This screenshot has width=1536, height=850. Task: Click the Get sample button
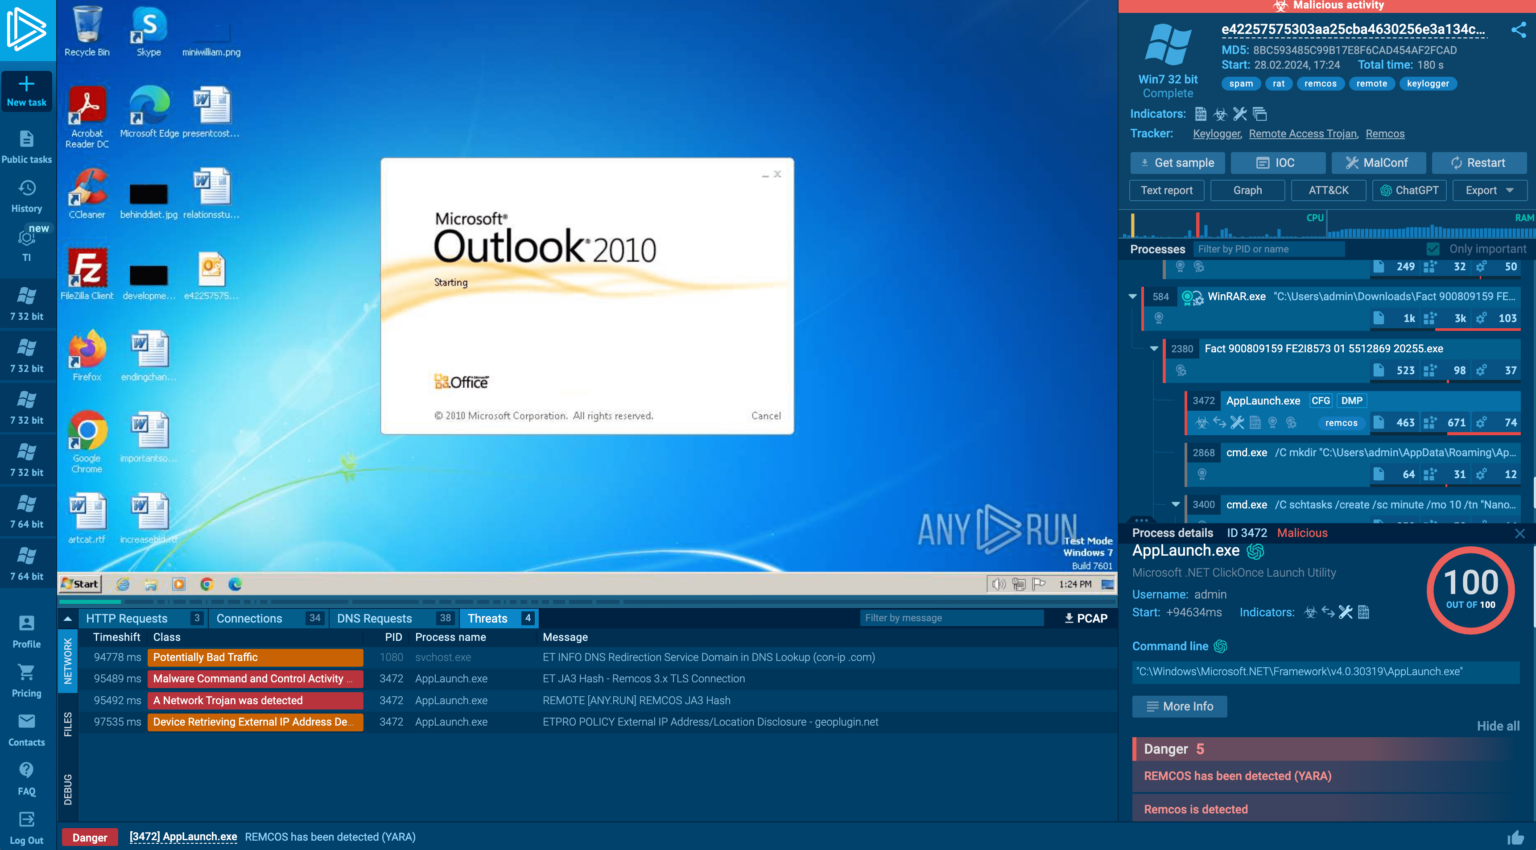tap(1176, 162)
